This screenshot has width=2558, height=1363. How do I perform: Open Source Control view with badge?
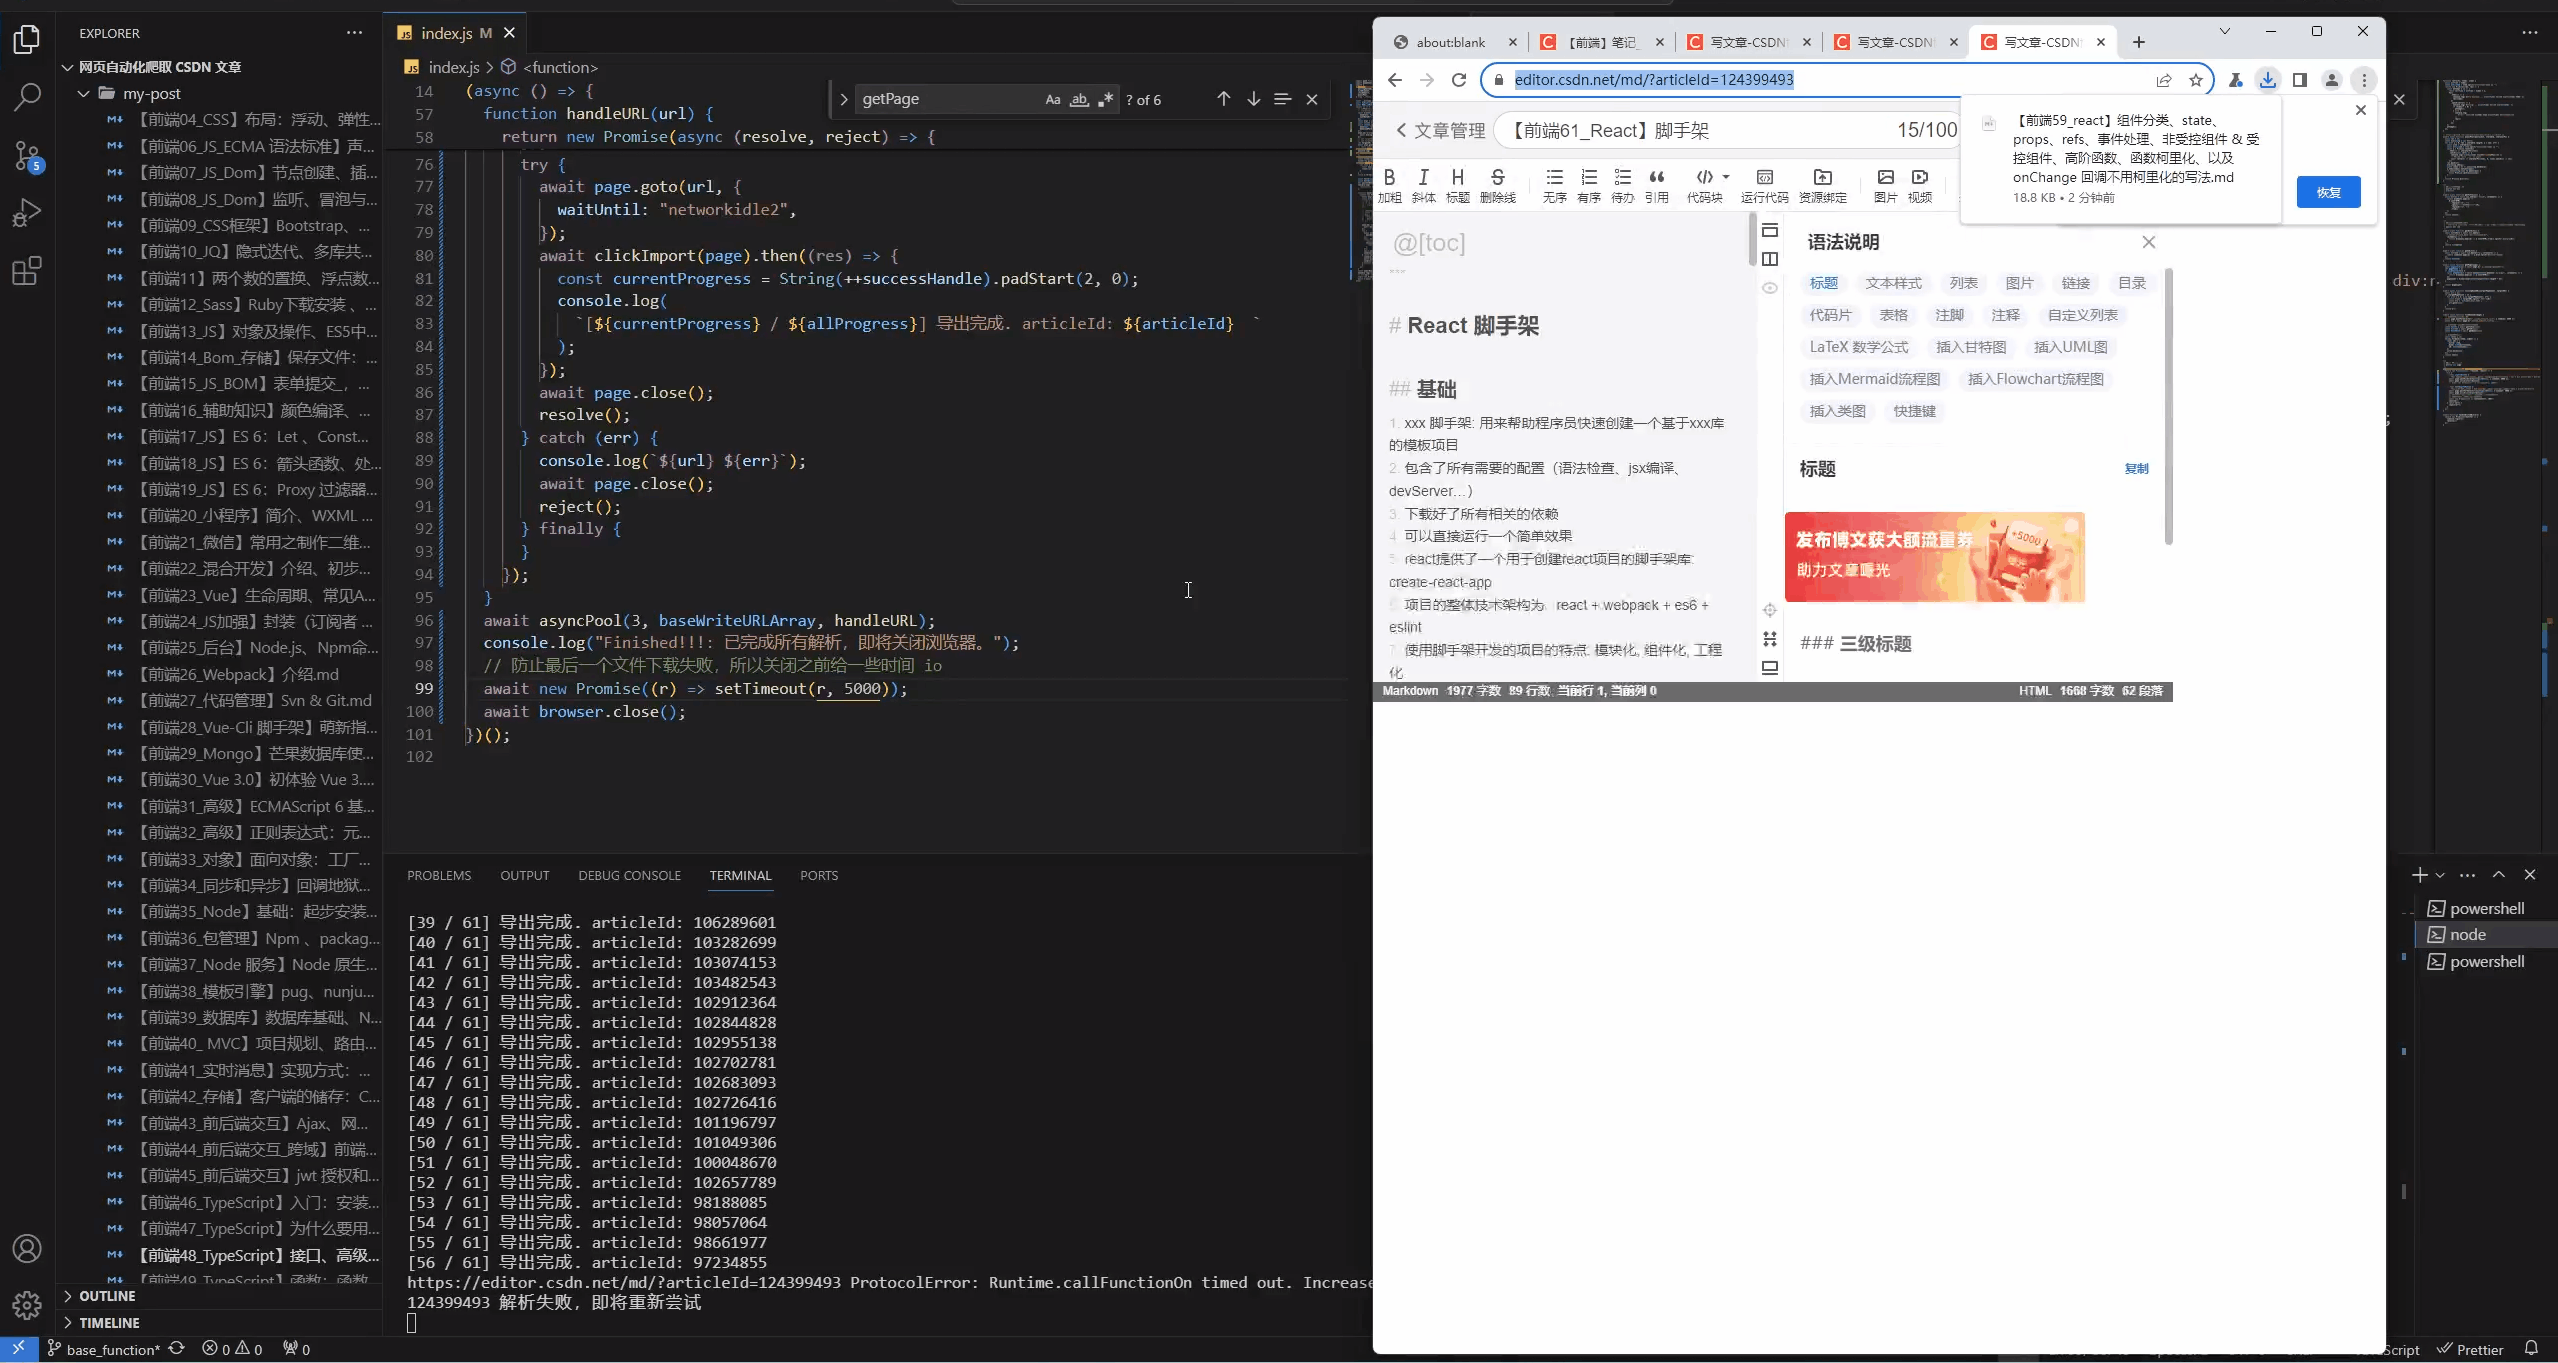[27, 156]
